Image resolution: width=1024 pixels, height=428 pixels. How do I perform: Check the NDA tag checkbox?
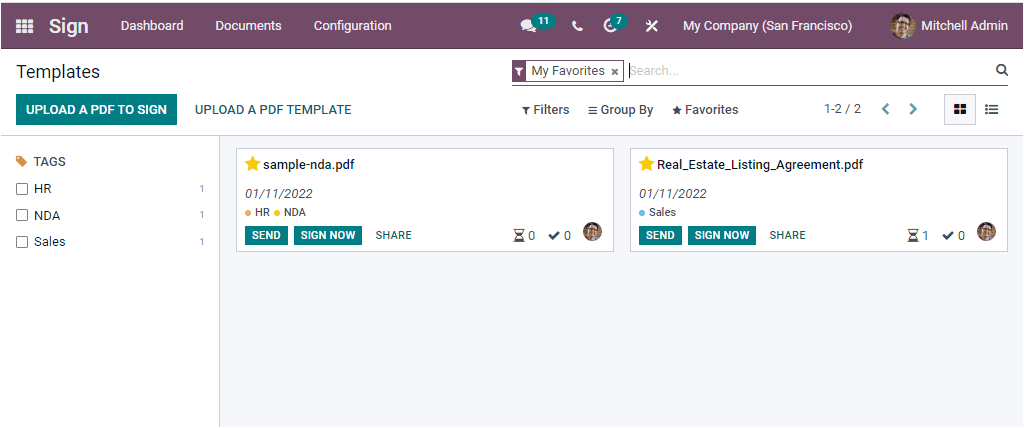[x=22, y=215]
